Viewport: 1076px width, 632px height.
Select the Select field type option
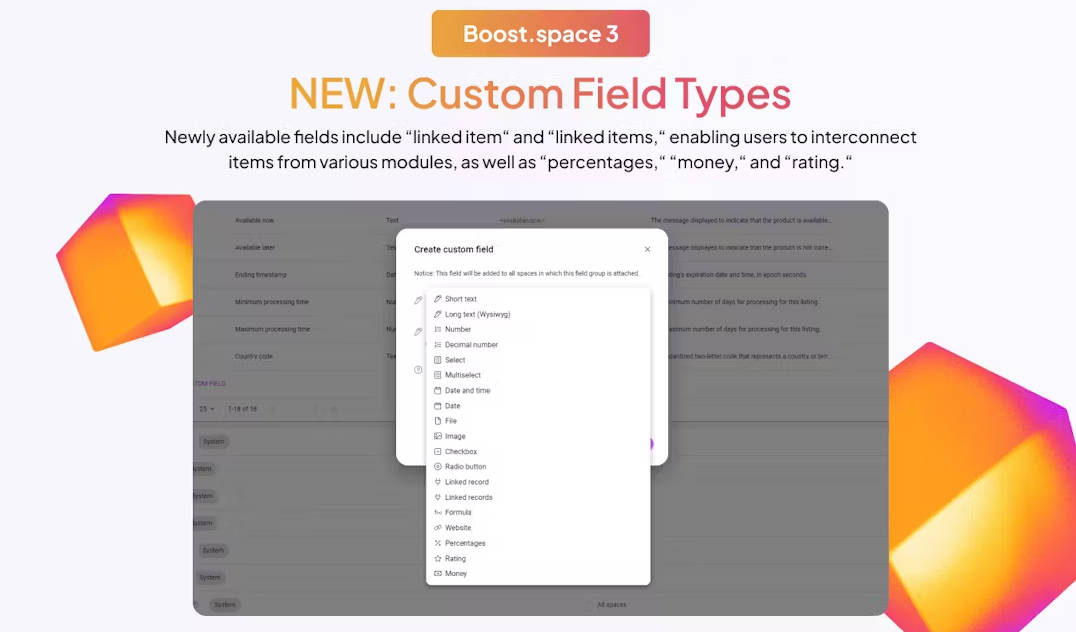click(x=455, y=360)
